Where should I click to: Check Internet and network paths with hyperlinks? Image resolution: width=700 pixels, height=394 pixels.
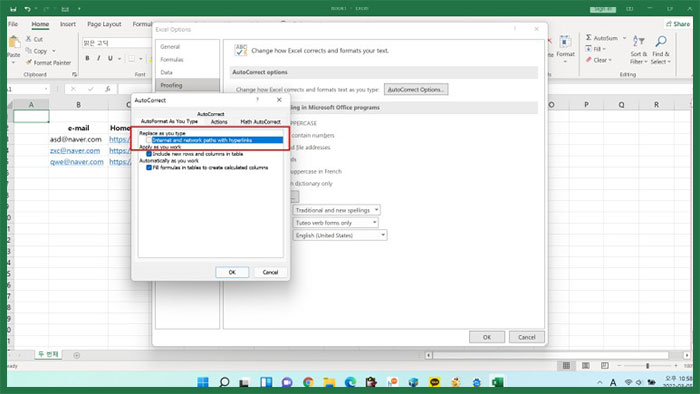coord(149,140)
